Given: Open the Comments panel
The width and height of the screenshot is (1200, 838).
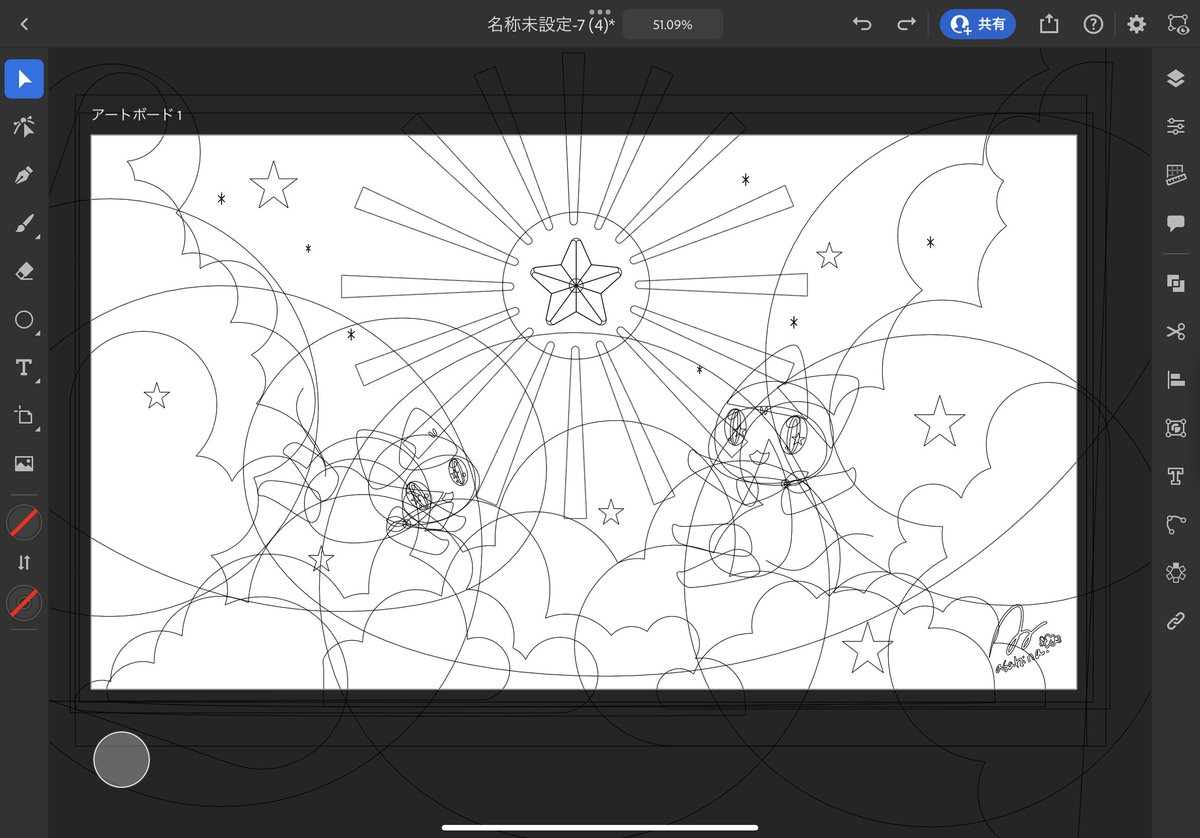Looking at the screenshot, I should pos(1176,223).
